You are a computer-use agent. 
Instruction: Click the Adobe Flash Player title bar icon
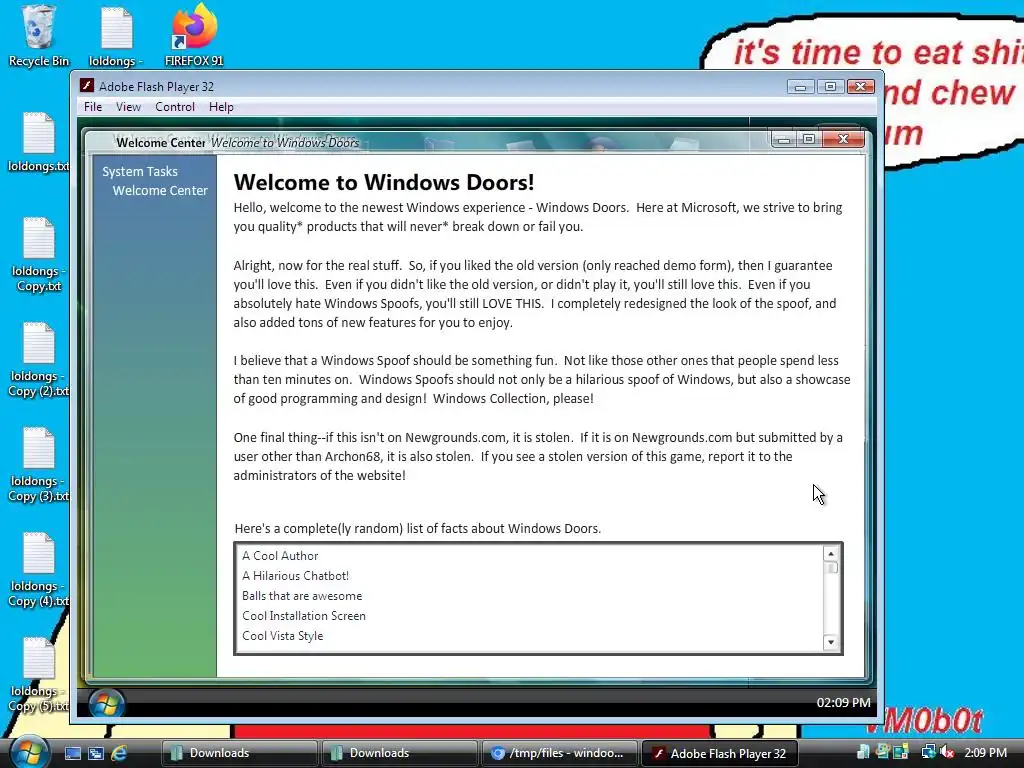[x=87, y=86]
